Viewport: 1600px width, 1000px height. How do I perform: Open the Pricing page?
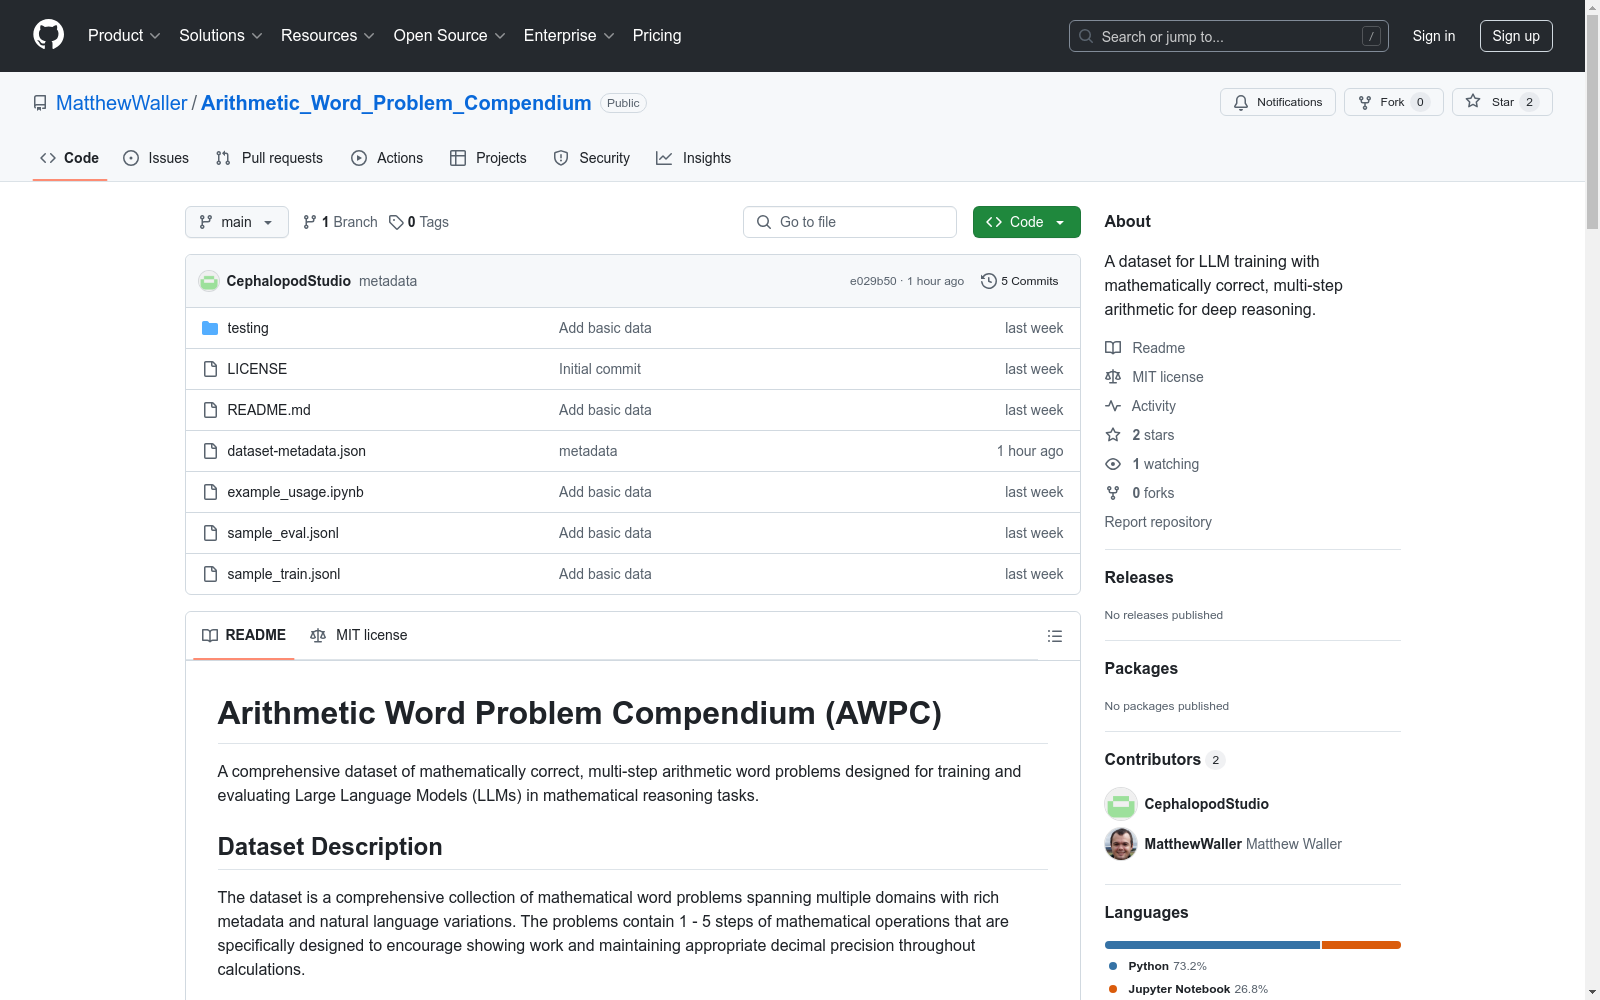(x=657, y=35)
